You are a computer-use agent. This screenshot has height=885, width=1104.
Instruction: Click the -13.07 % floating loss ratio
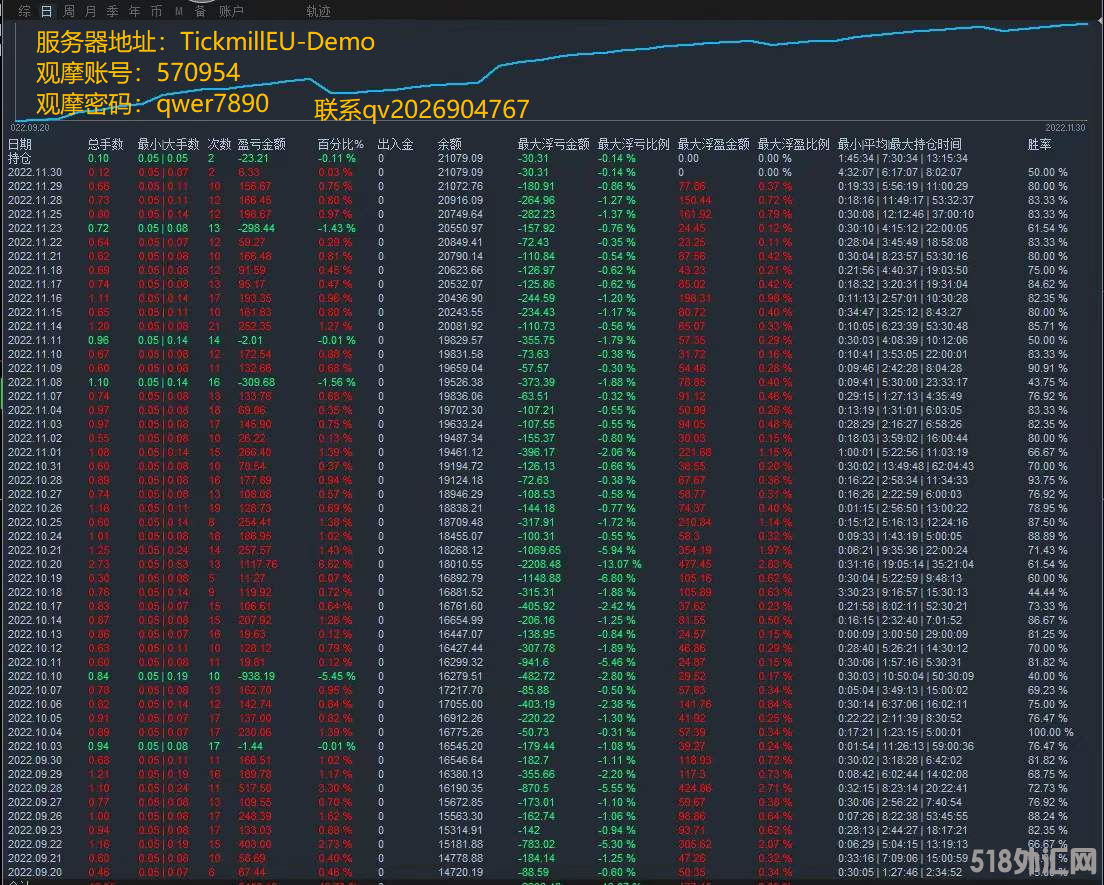620,564
